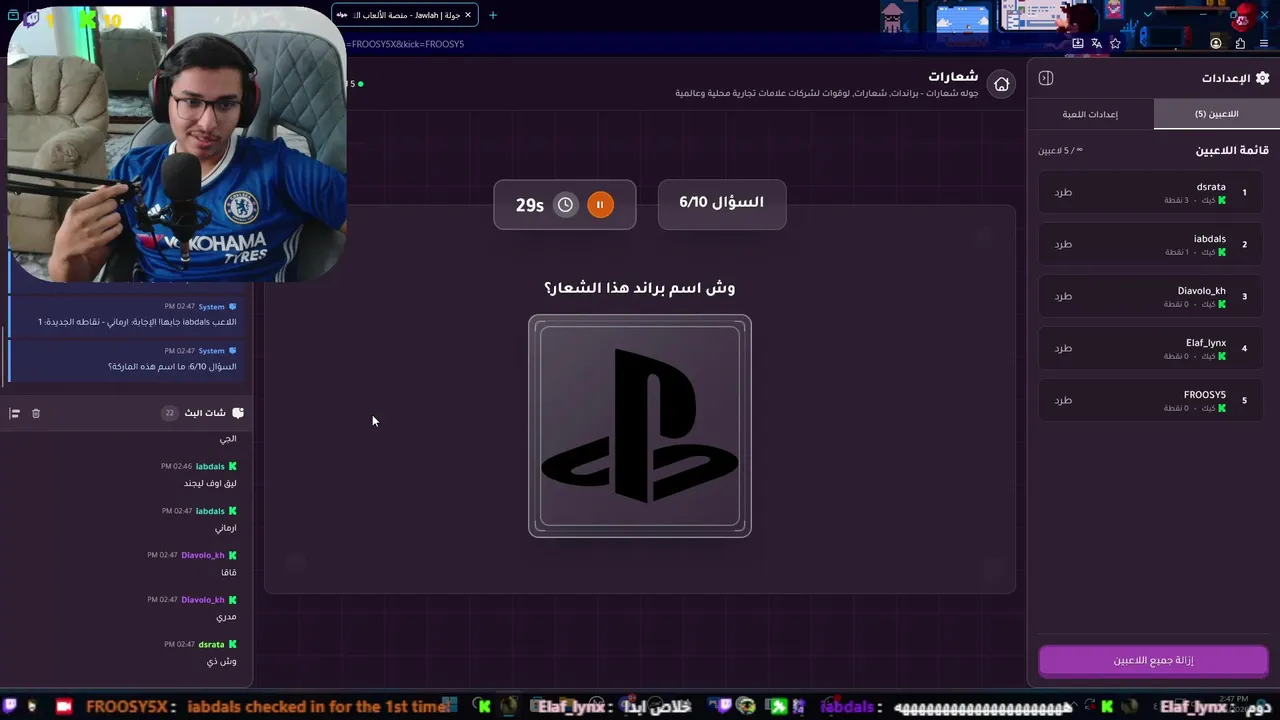The image size is (1280, 720).
Task: Click the gear icon next to الإعدادات
Action: 1262,78
